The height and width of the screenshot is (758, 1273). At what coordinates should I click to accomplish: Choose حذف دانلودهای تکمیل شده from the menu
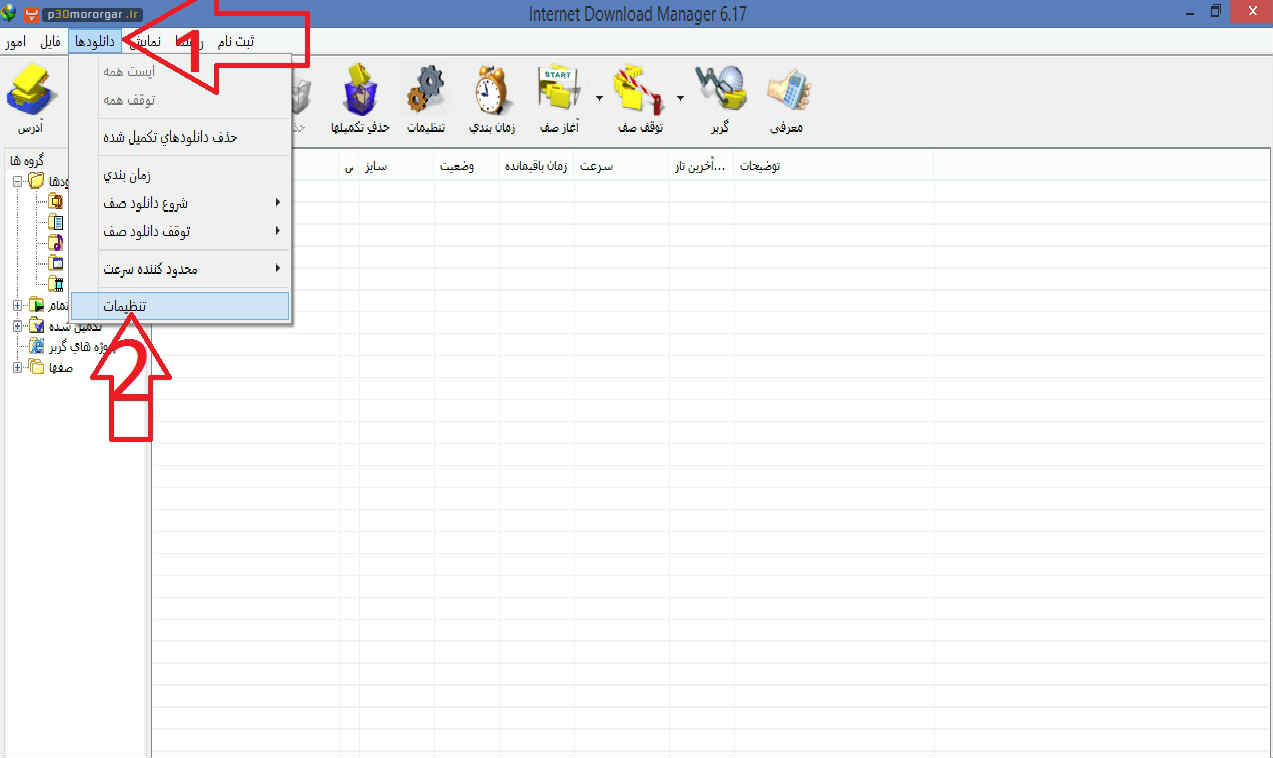click(x=180, y=137)
